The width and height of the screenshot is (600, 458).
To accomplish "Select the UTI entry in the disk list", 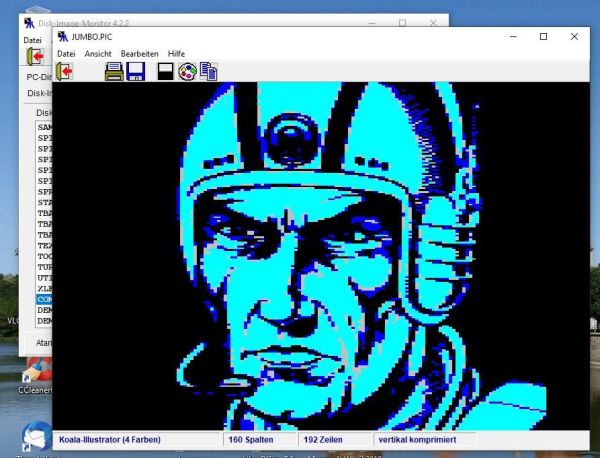I will [44, 277].
